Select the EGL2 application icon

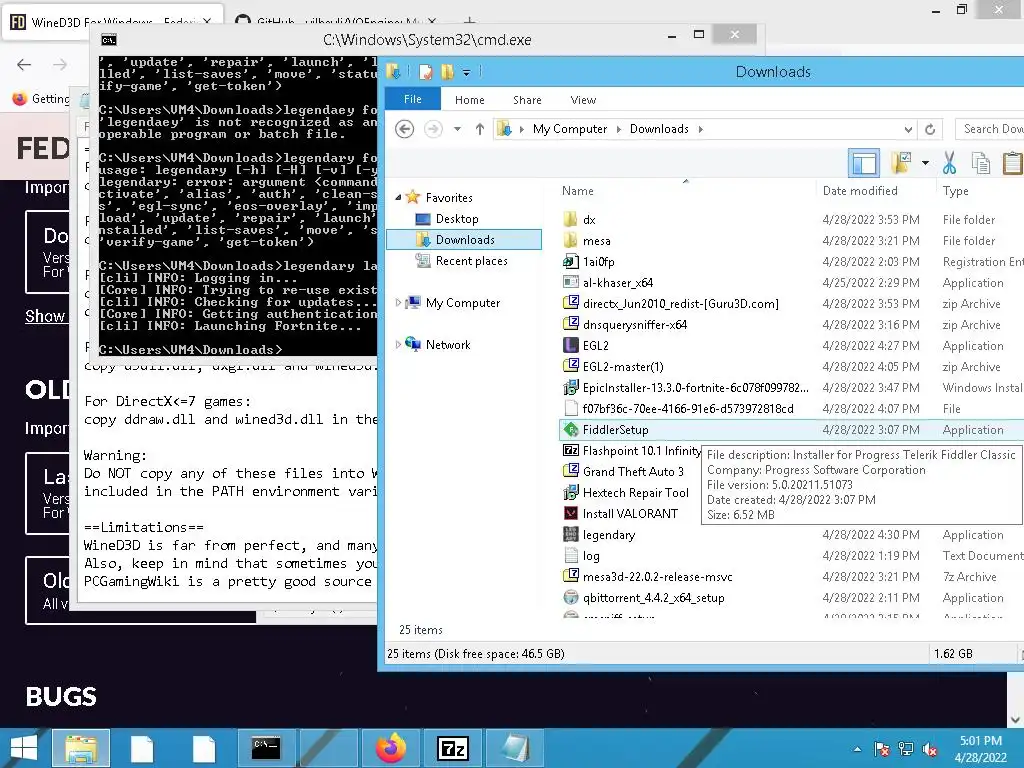[571, 345]
